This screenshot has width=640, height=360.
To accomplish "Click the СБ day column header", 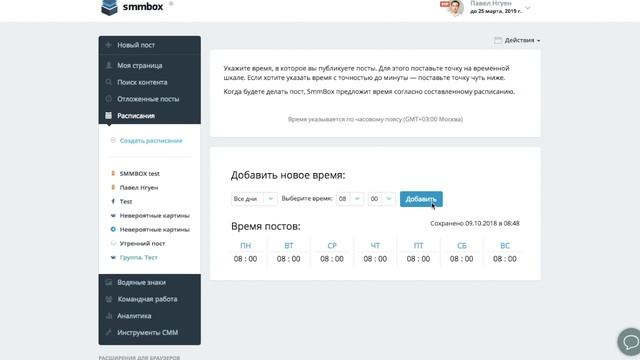I will [462, 245].
